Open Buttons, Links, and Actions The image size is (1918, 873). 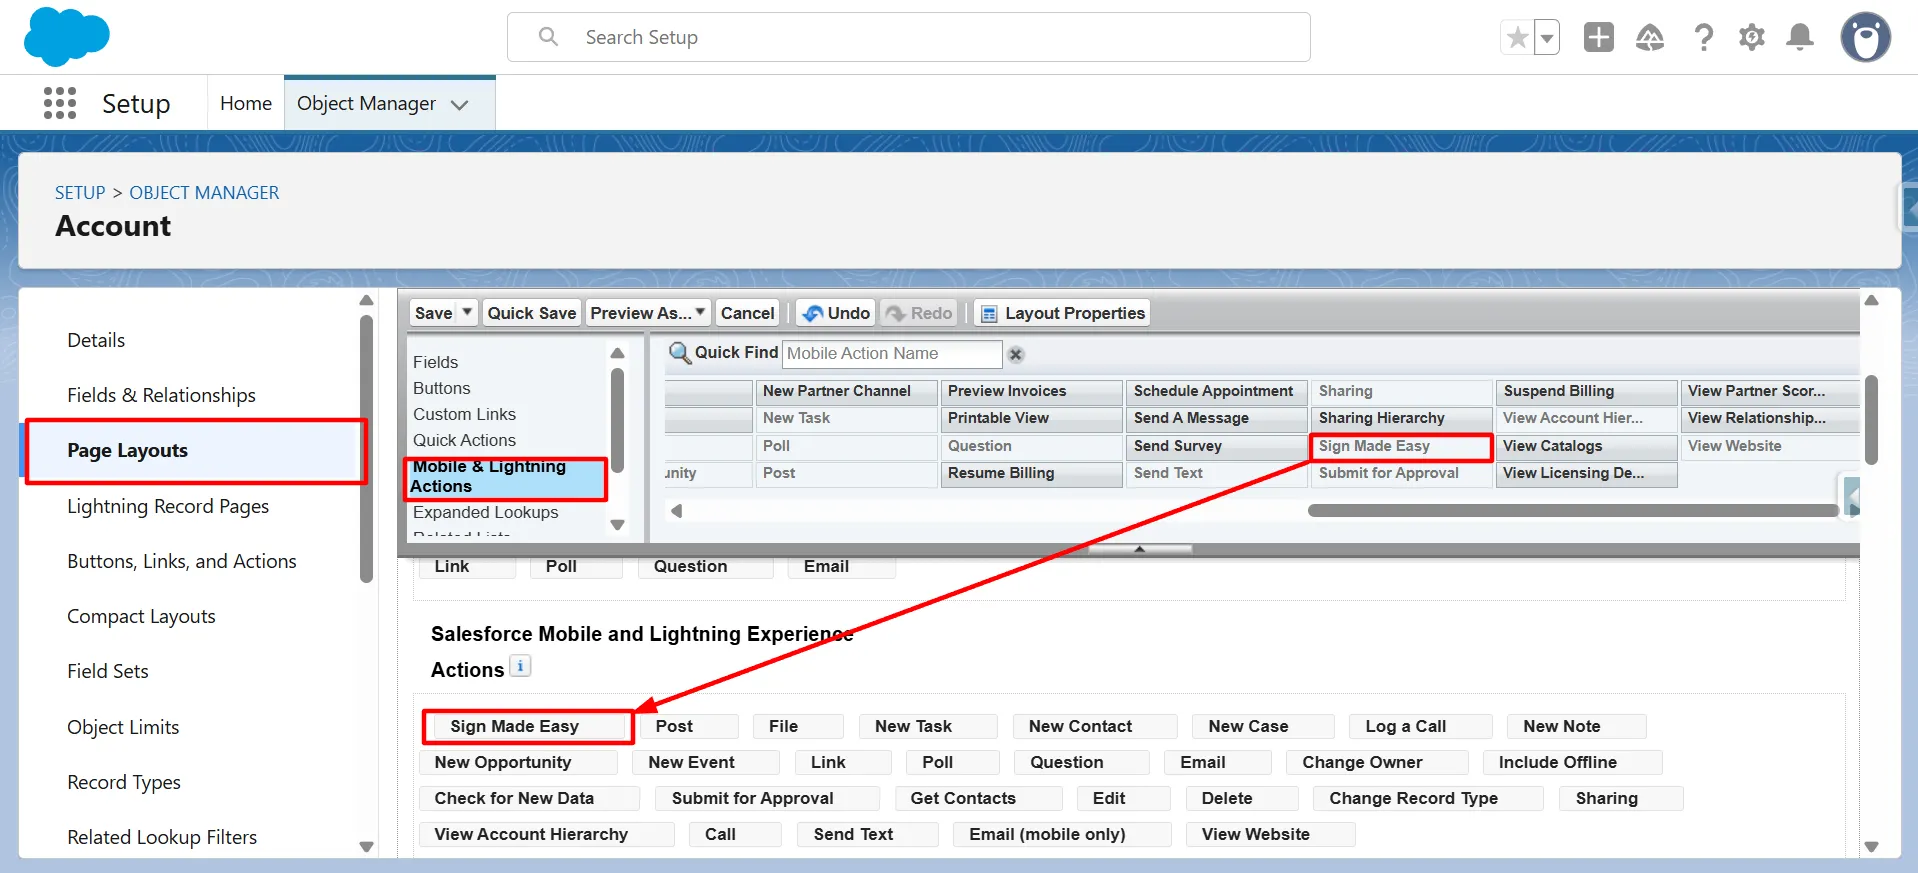(182, 561)
